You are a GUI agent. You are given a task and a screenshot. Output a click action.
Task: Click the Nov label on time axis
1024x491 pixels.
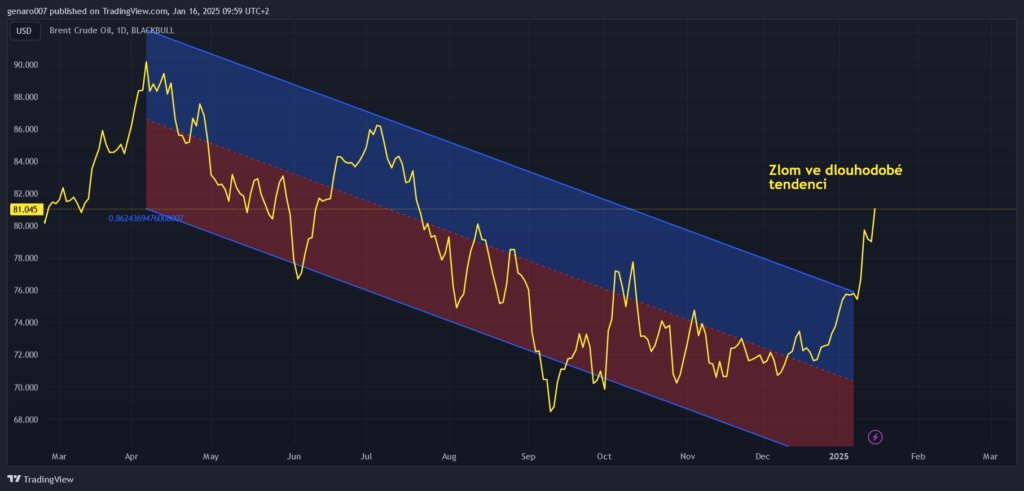(687, 456)
